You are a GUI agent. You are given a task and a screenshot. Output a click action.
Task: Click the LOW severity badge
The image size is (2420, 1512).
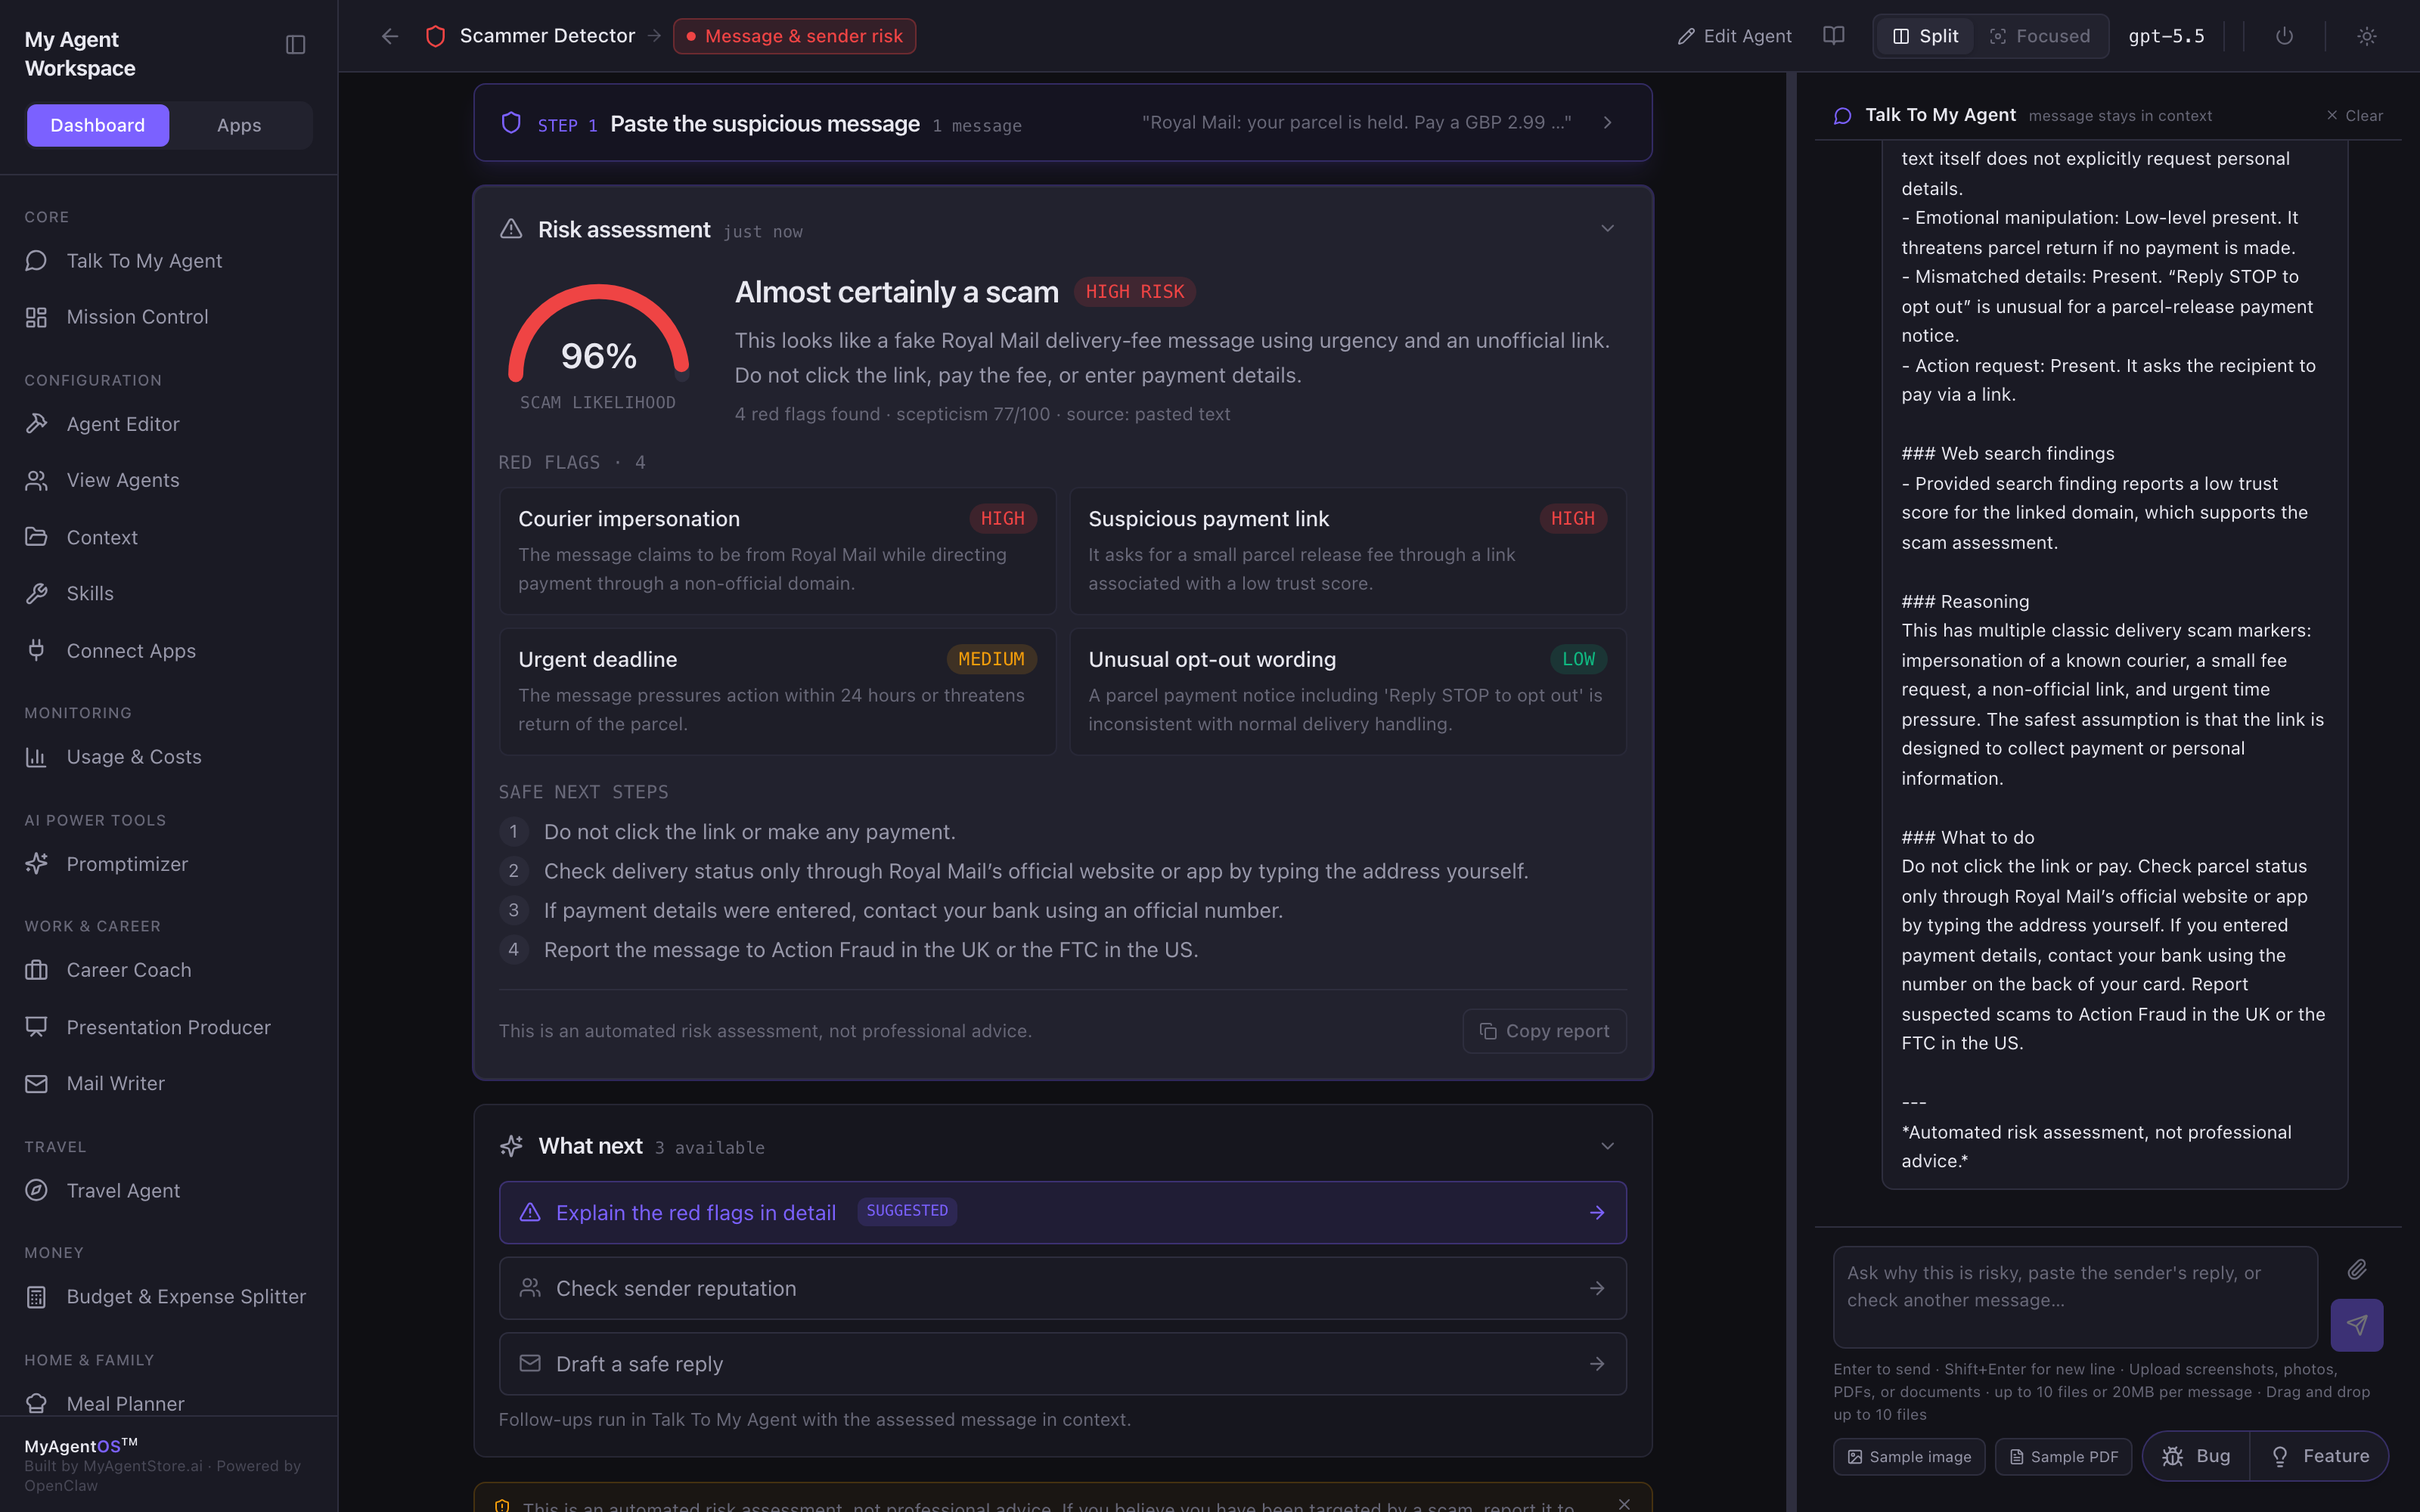point(1578,659)
